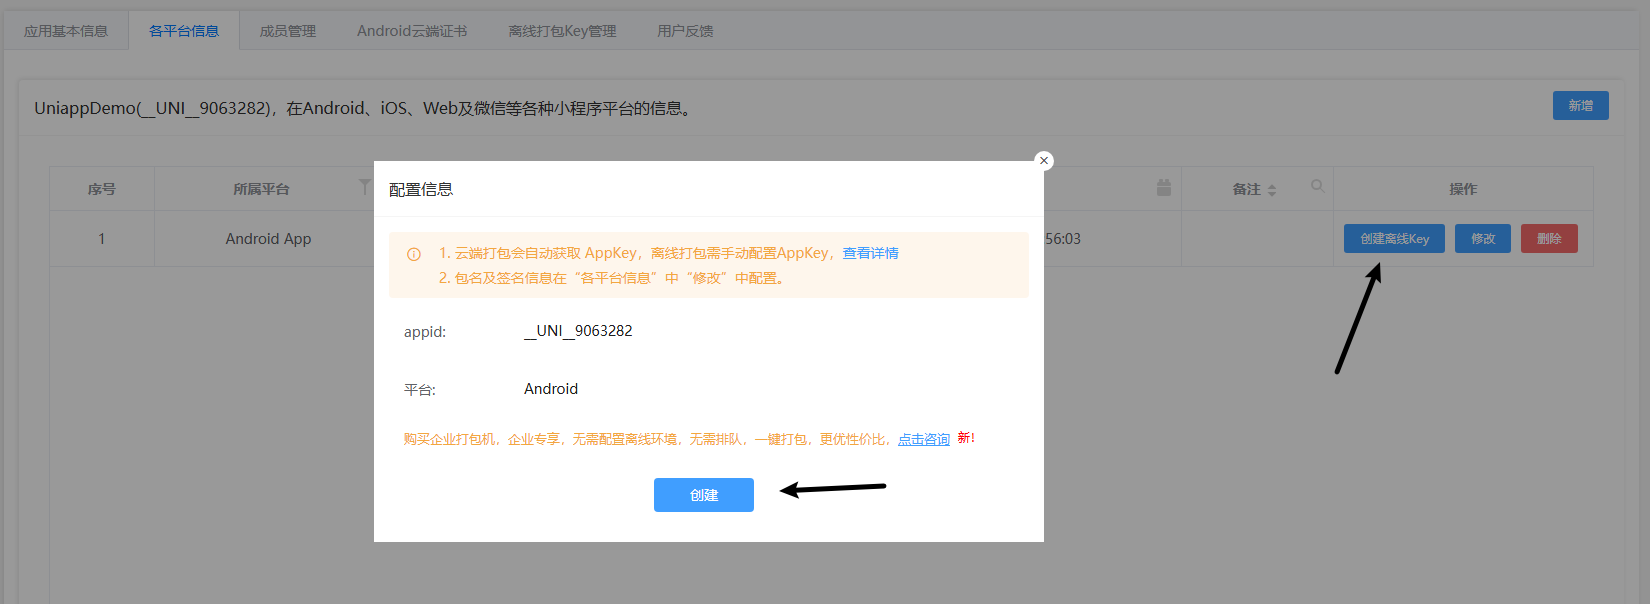Click the calendar icon in table header
The image size is (1650, 604).
click(1163, 188)
